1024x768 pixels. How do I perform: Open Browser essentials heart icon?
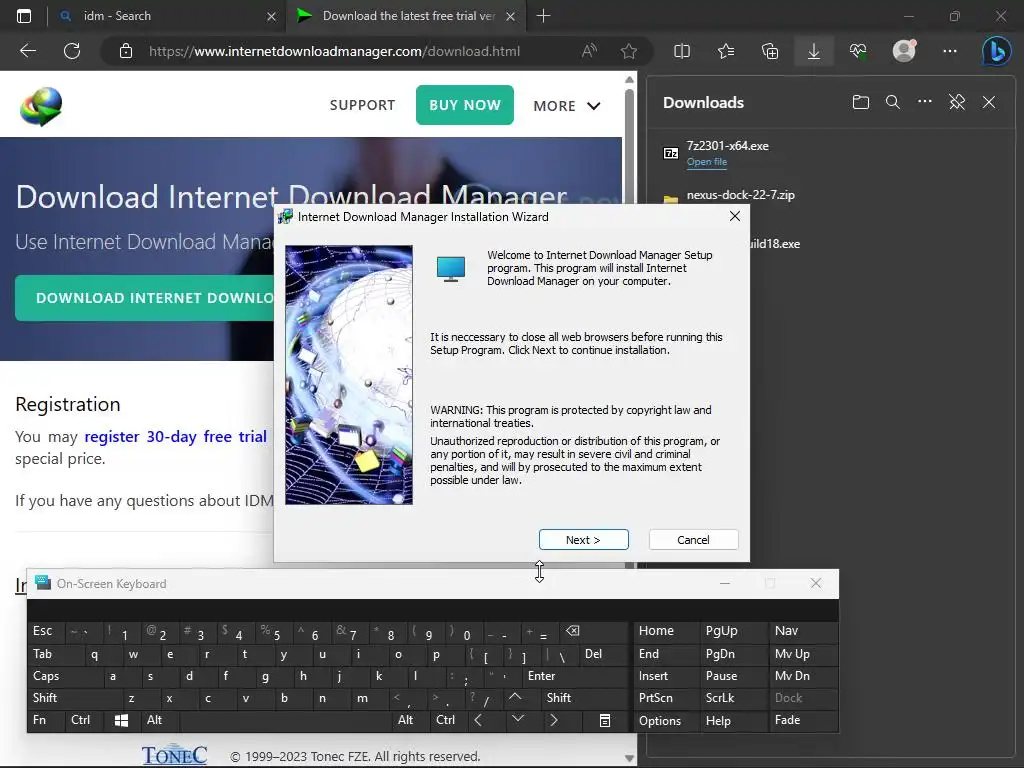click(x=858, y=51)
